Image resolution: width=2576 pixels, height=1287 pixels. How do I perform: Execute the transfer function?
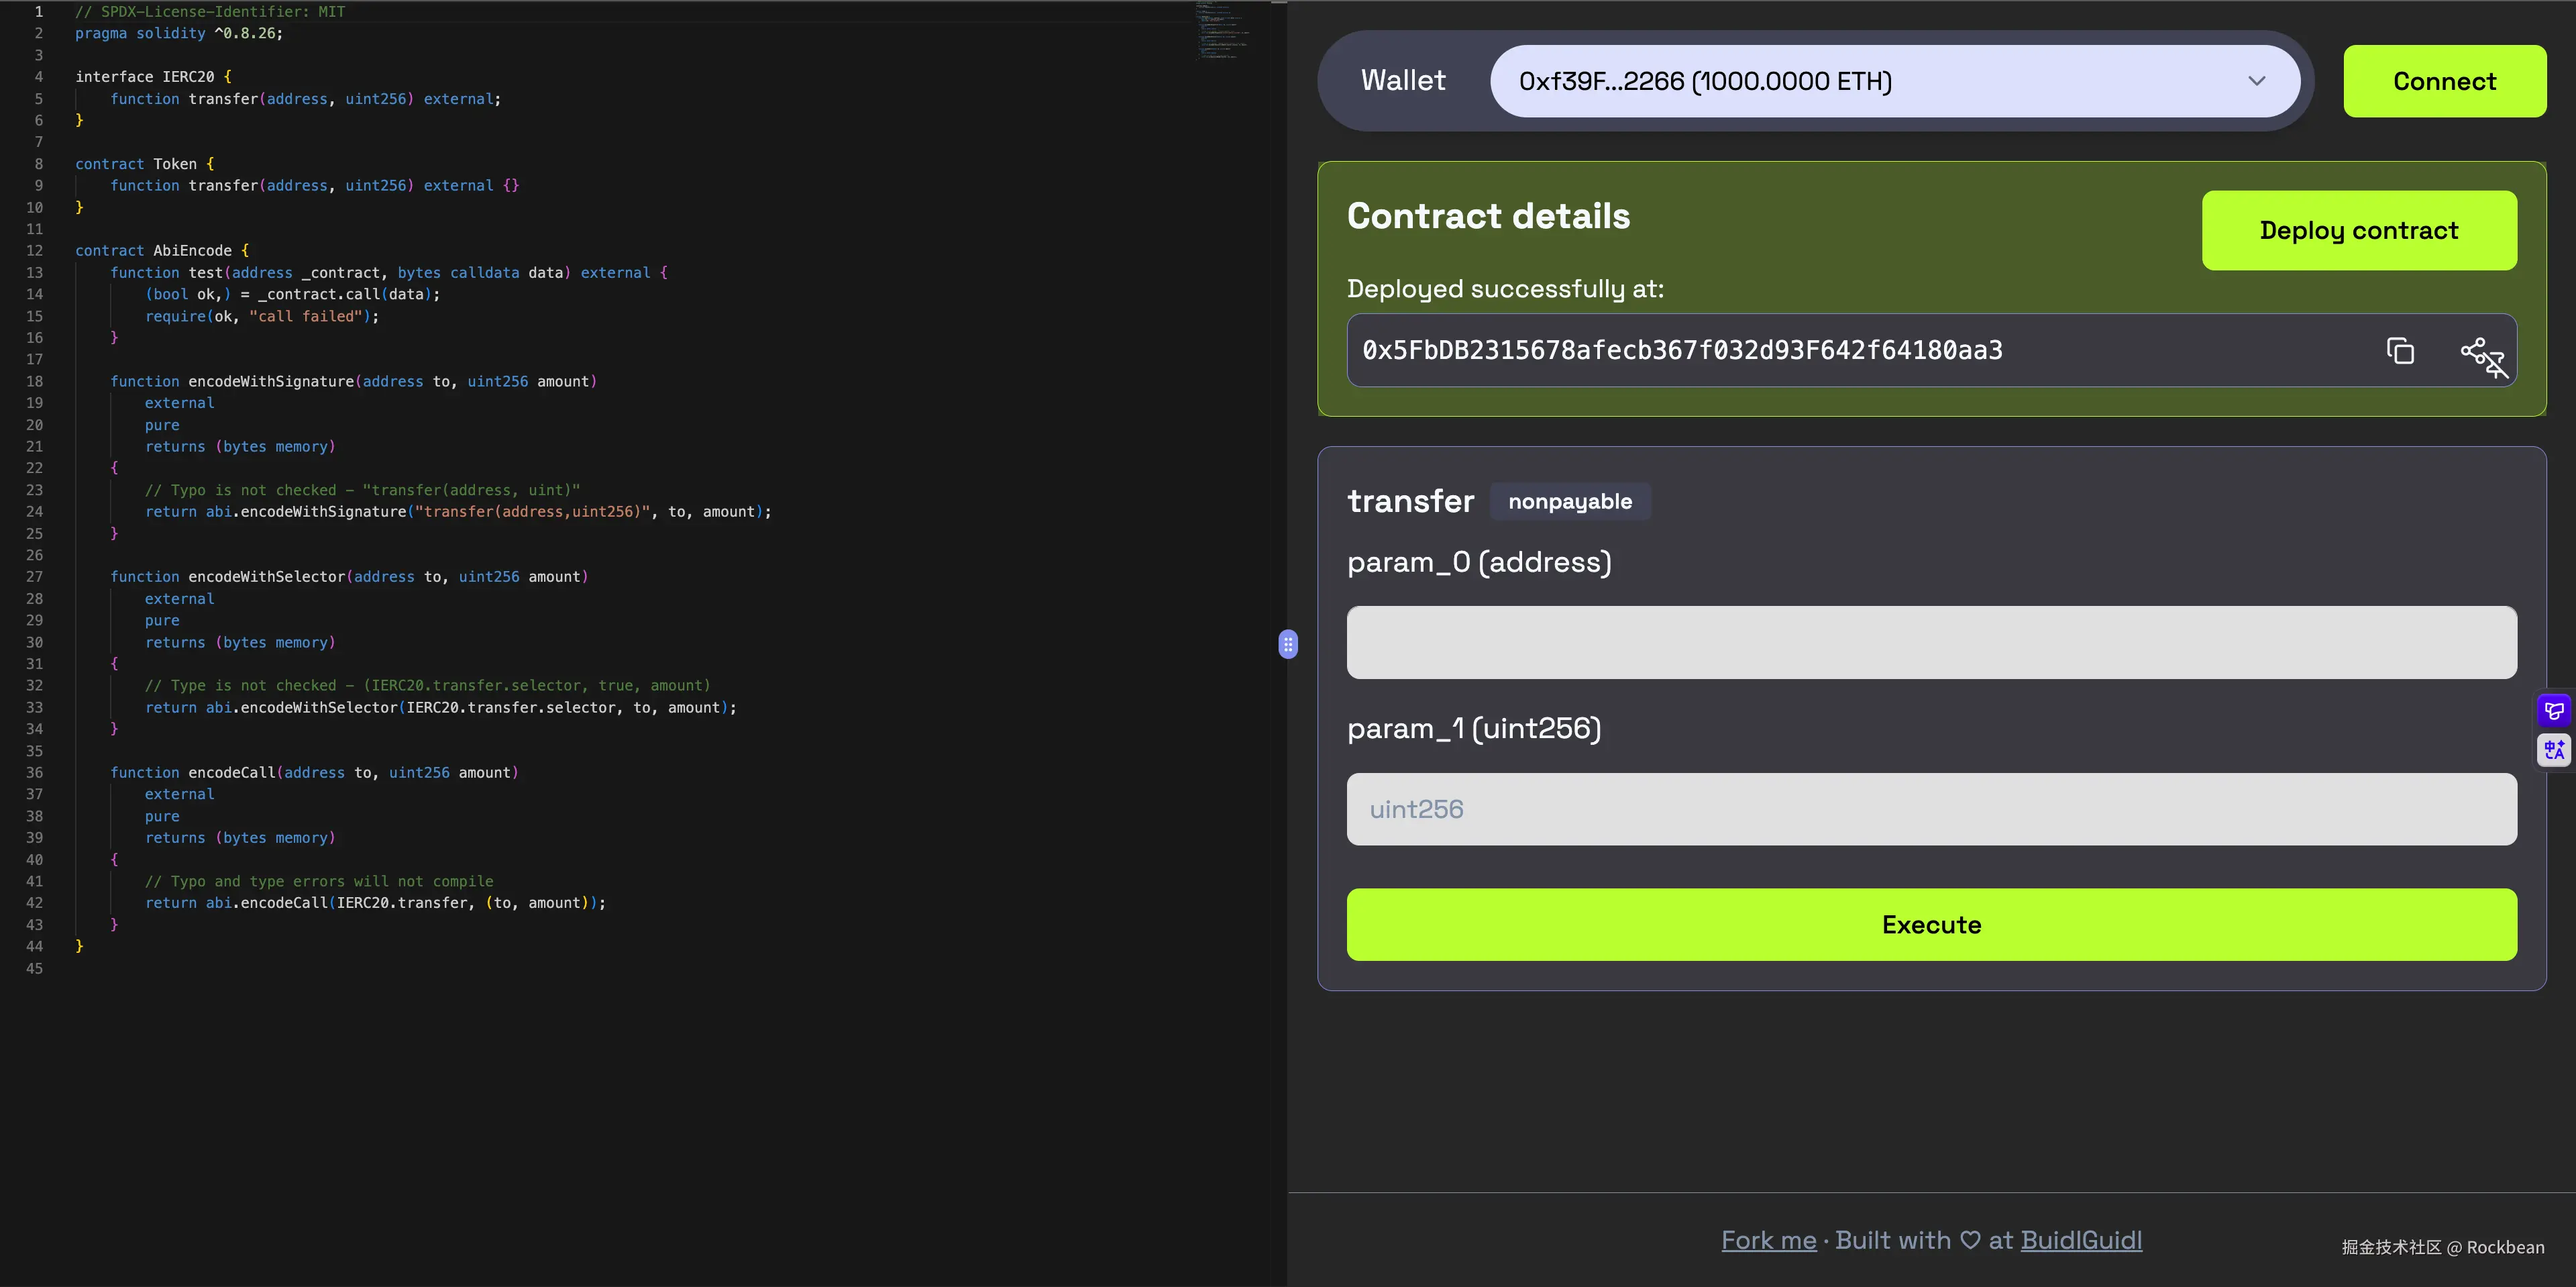click(x=1930, y=924)
